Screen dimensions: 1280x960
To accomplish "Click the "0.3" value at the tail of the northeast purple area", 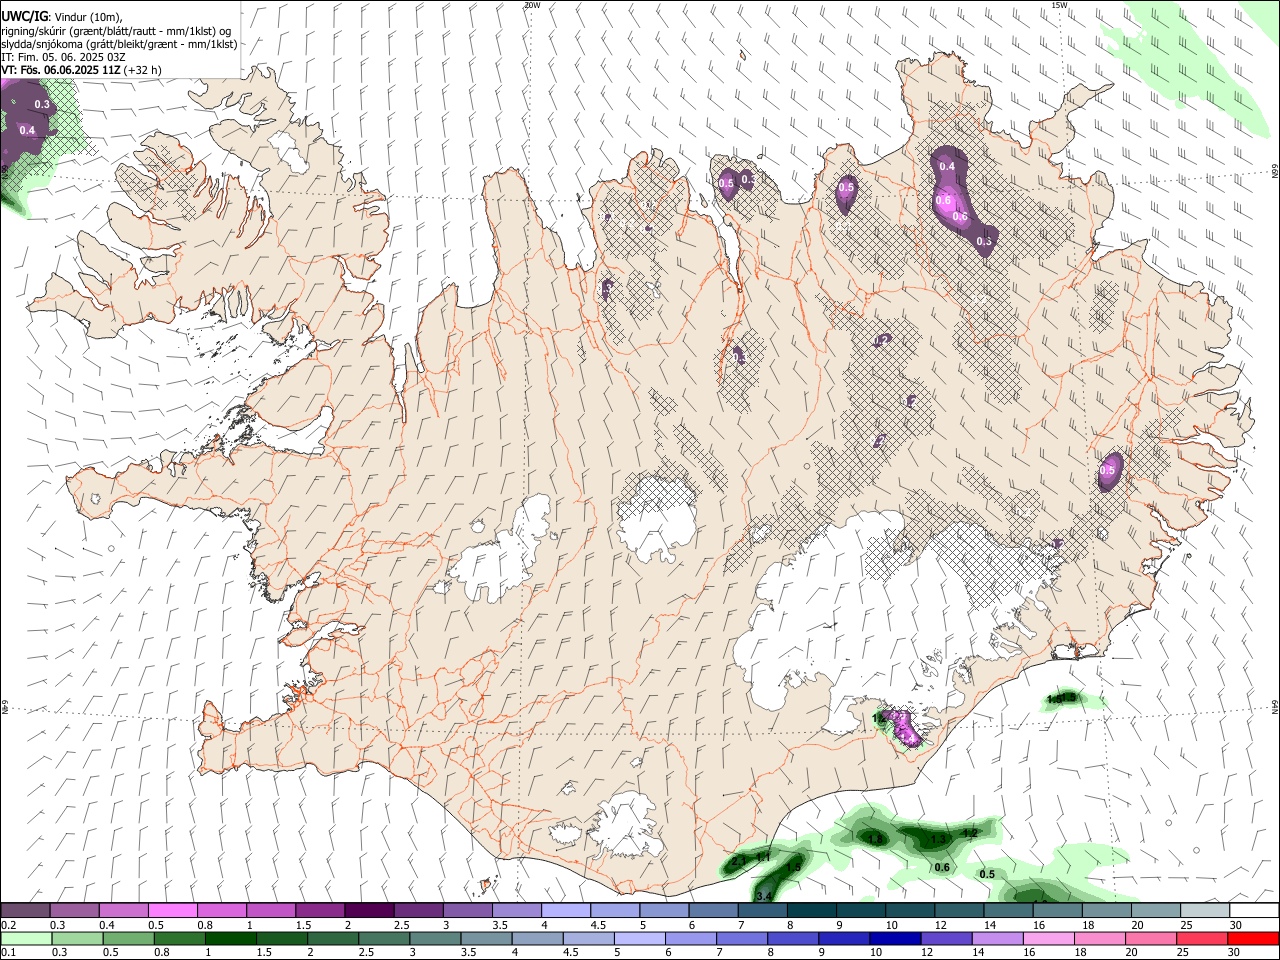I will pyautogui.click(x=984, y=241).
